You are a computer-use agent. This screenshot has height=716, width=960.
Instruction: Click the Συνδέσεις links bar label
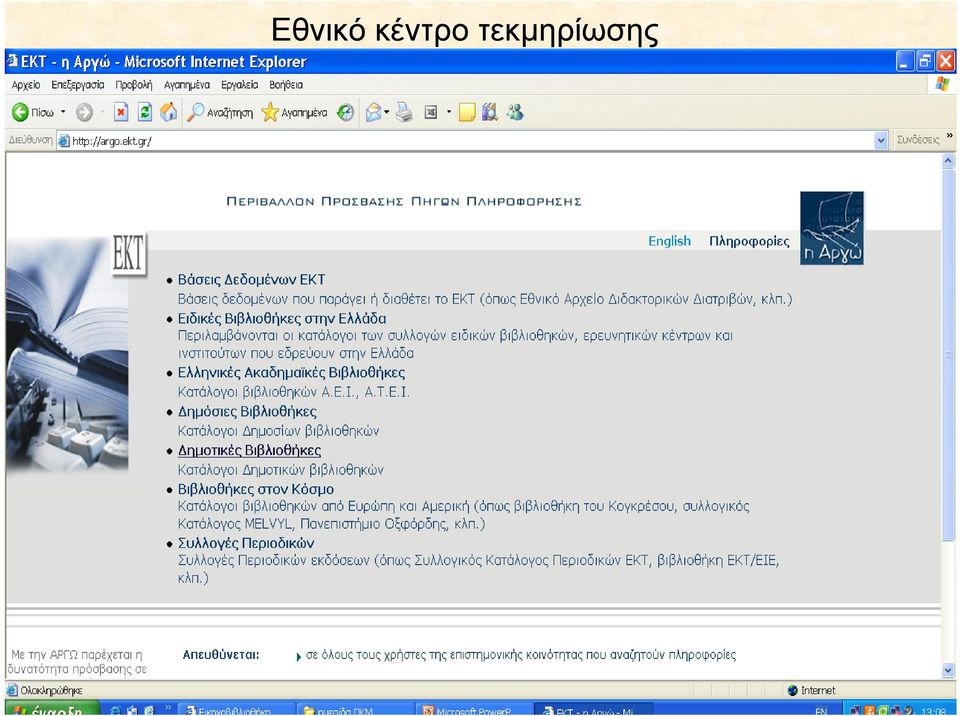(x=918, y=140)
